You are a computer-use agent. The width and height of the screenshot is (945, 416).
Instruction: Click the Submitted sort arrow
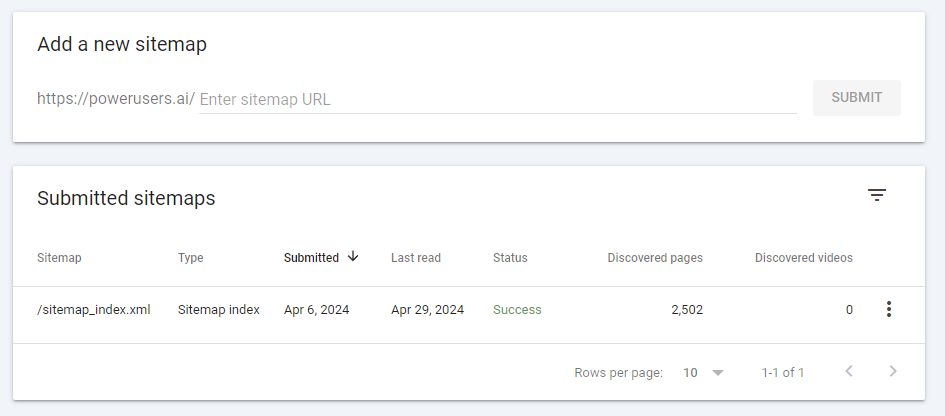[x=353, y=257]
